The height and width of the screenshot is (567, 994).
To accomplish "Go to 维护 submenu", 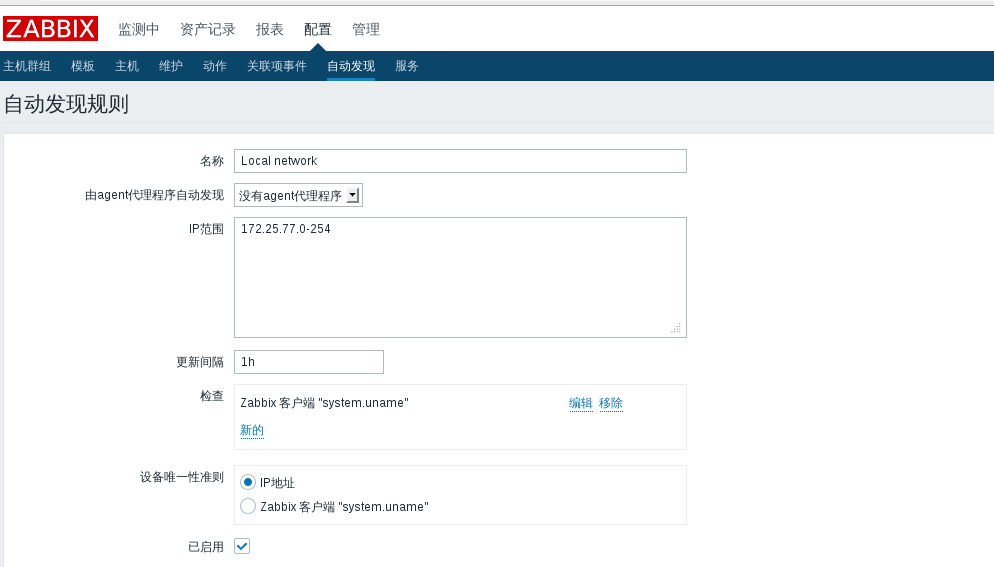I will [171, 66].
